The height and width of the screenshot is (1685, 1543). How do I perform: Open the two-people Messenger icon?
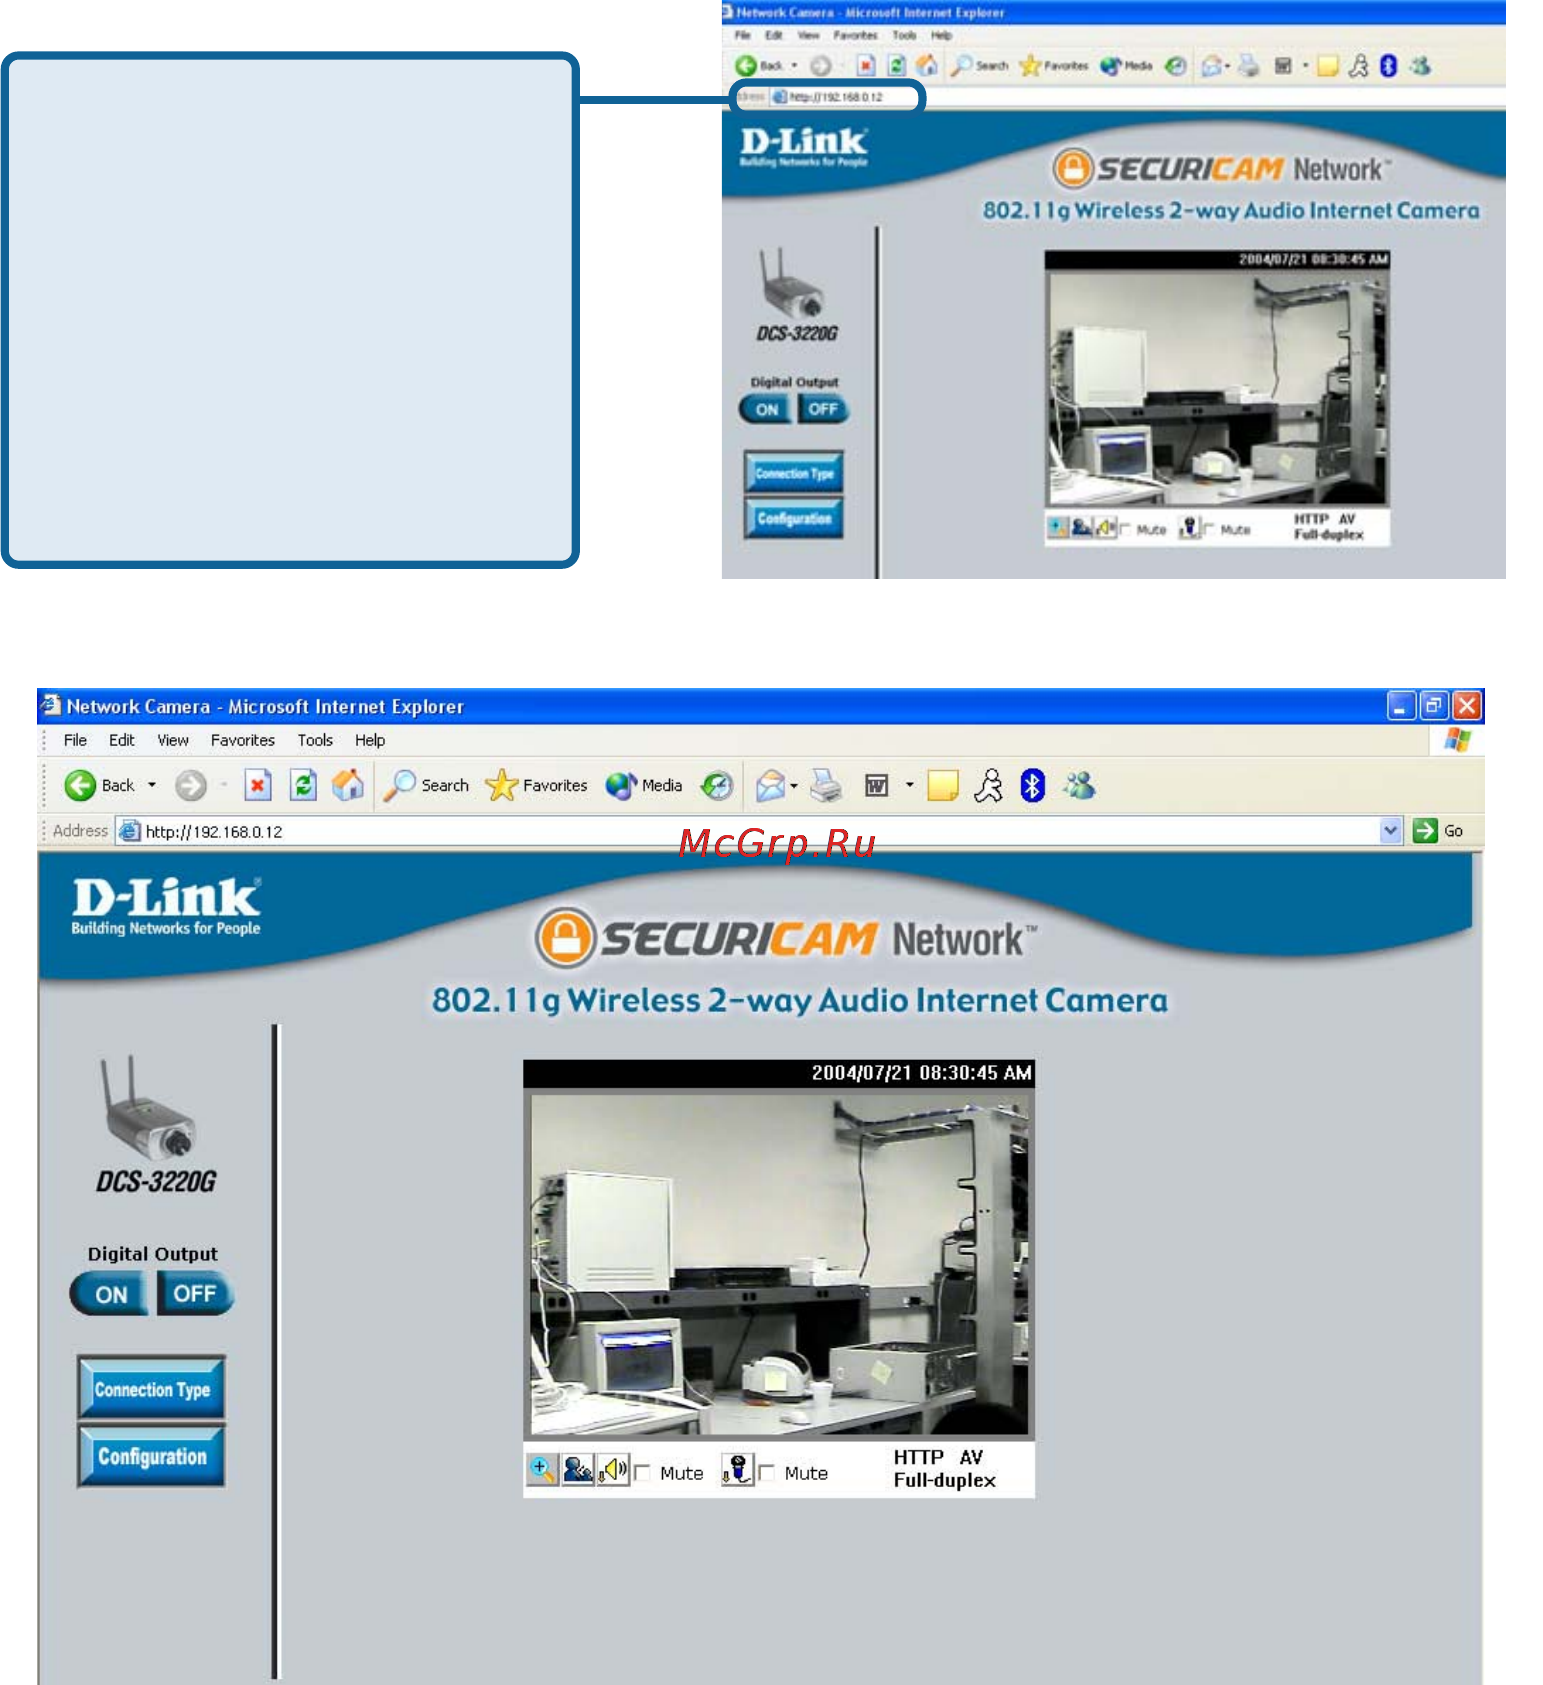(1080, 786)
